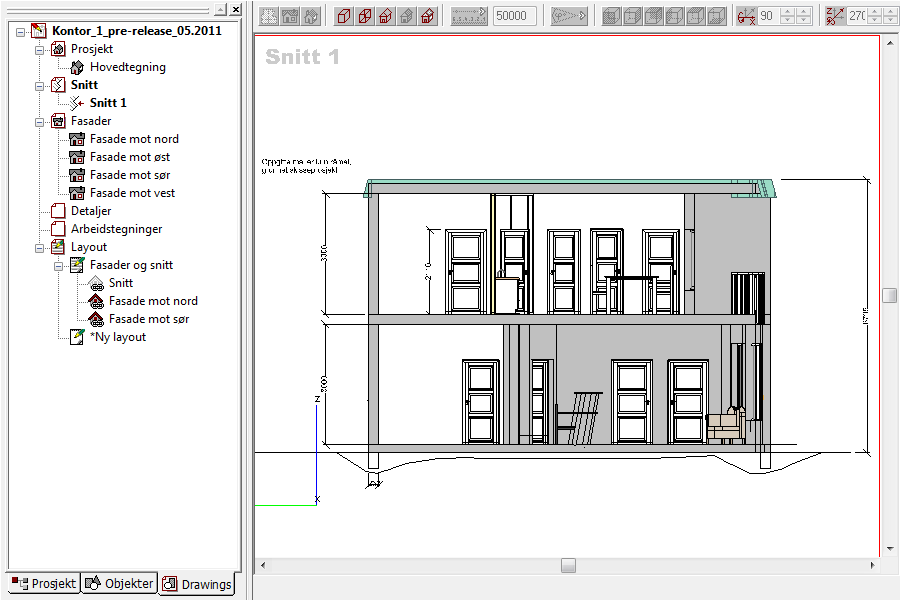Click the first greyed plan view toolbar icon
This screenshot has height=600, width=900.
tap(269, 16)
